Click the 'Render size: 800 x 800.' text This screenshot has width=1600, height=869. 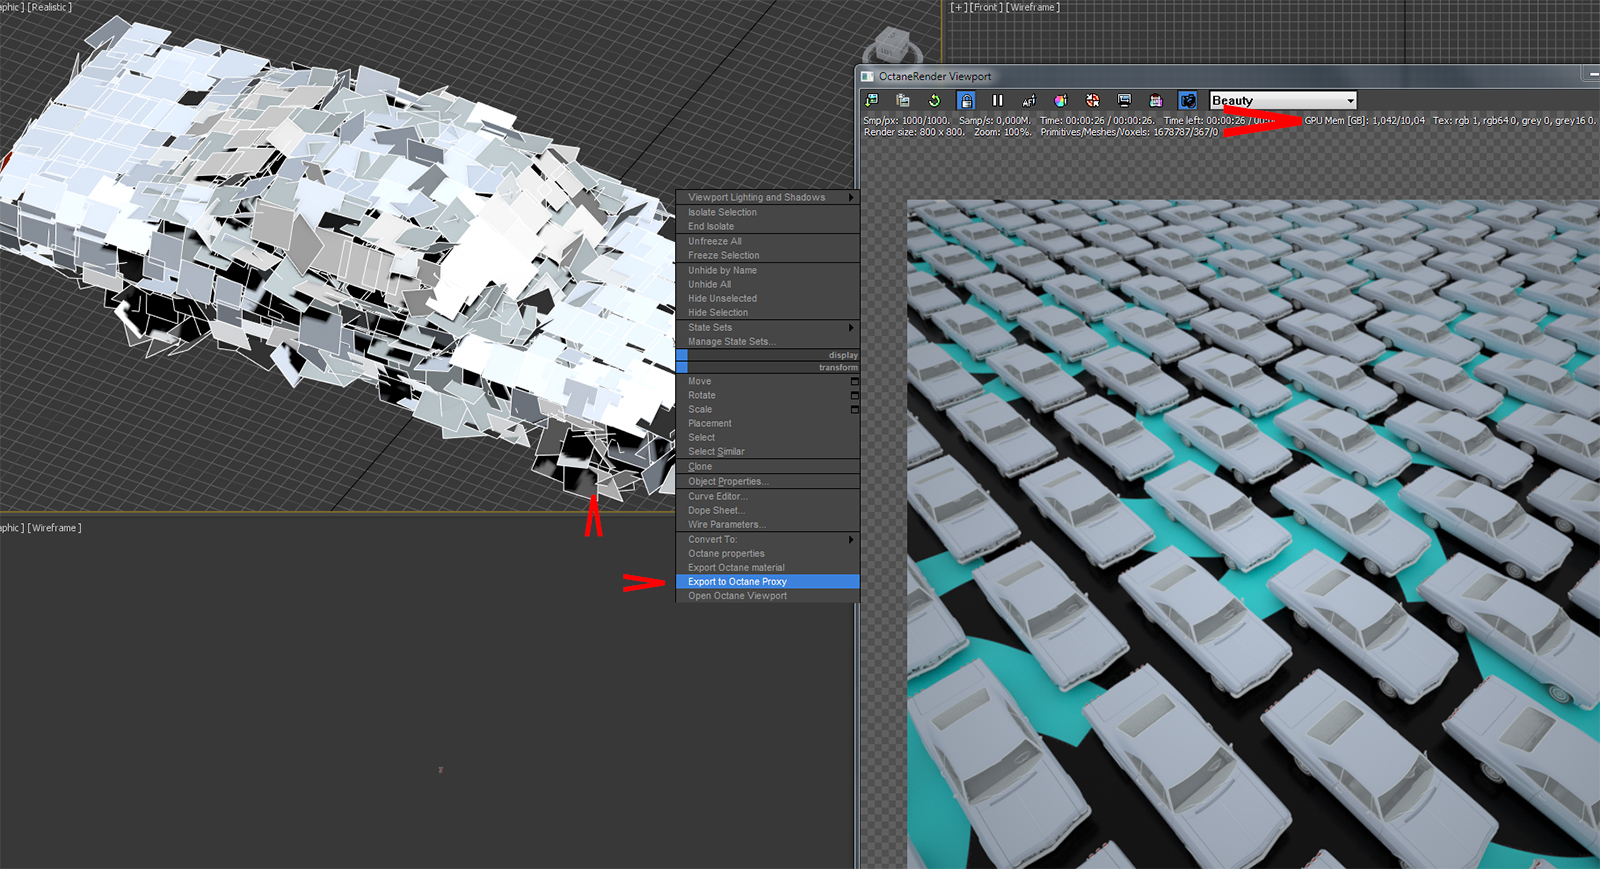tap(914, 132)
